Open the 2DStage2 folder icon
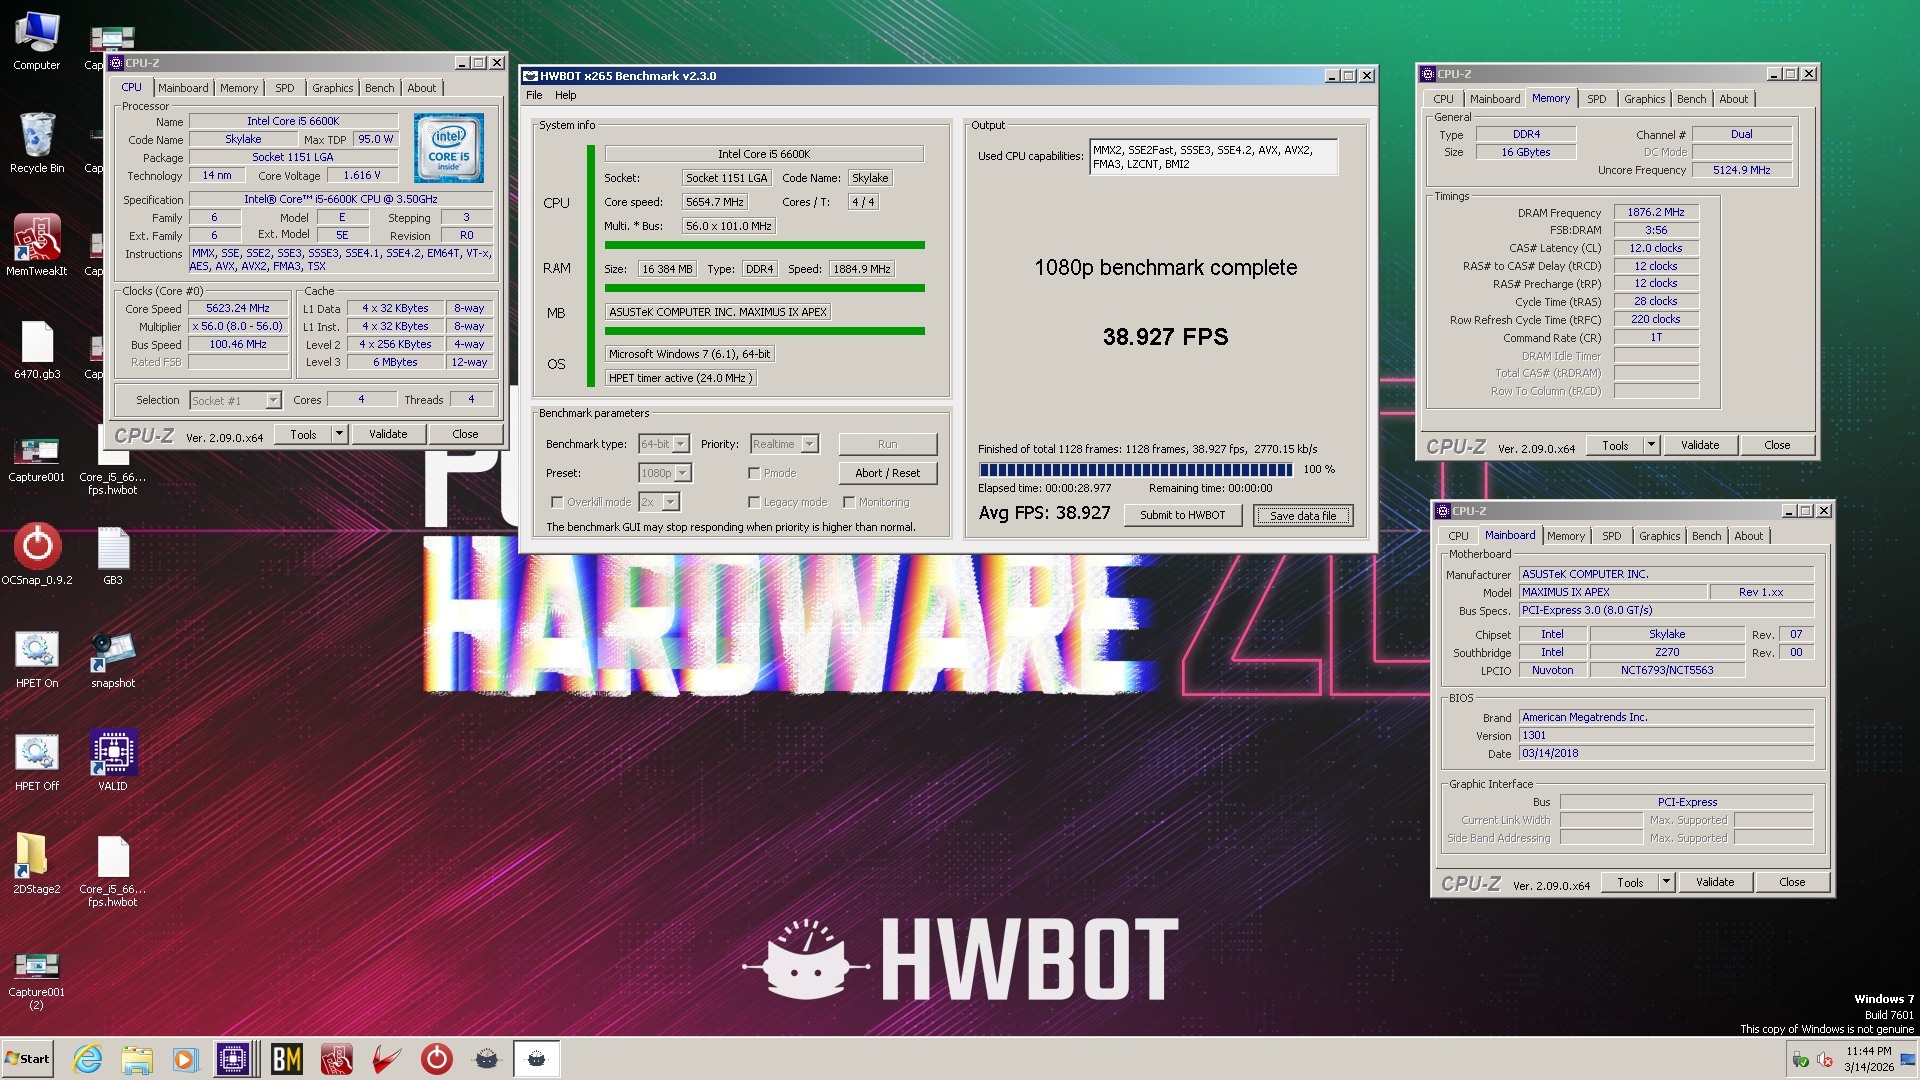Image resolution: width=1920 pixels, height=1080 pixels. pos(37,864)
